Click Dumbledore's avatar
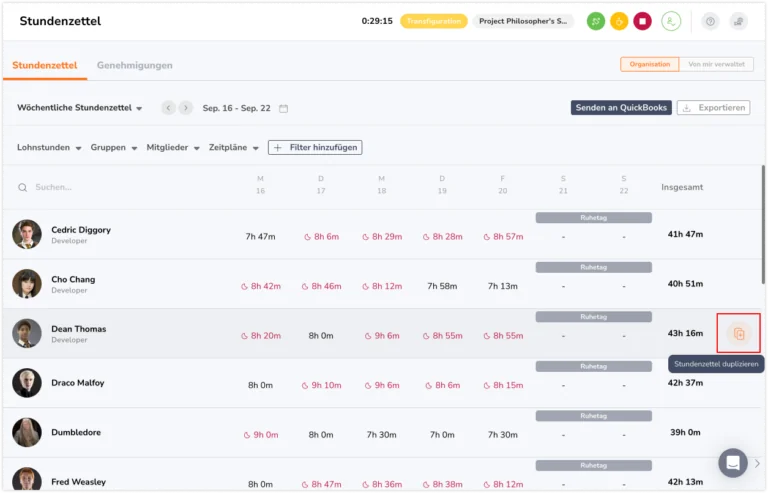 (26, 432)
